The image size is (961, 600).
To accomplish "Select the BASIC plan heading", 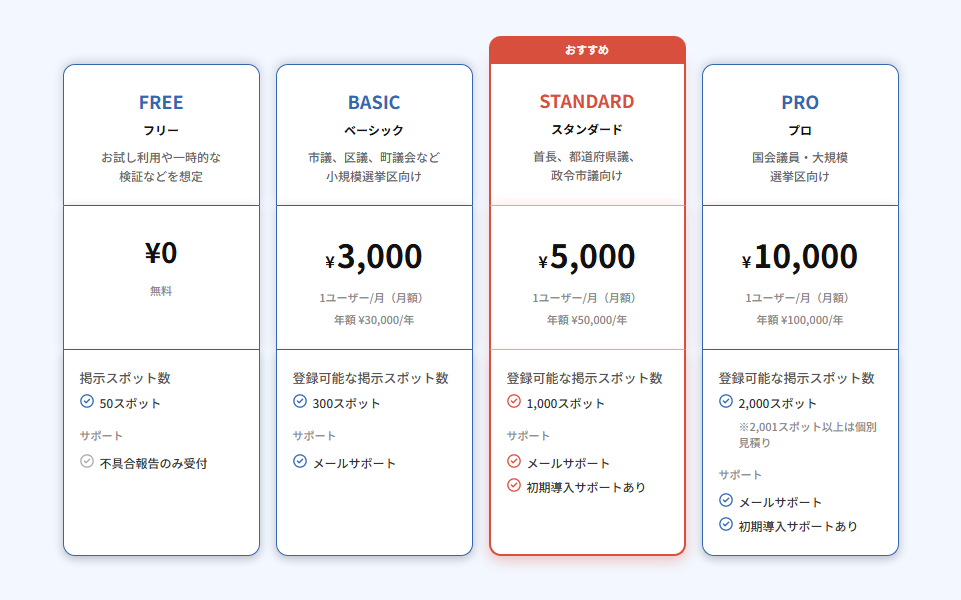I will 374,102.
